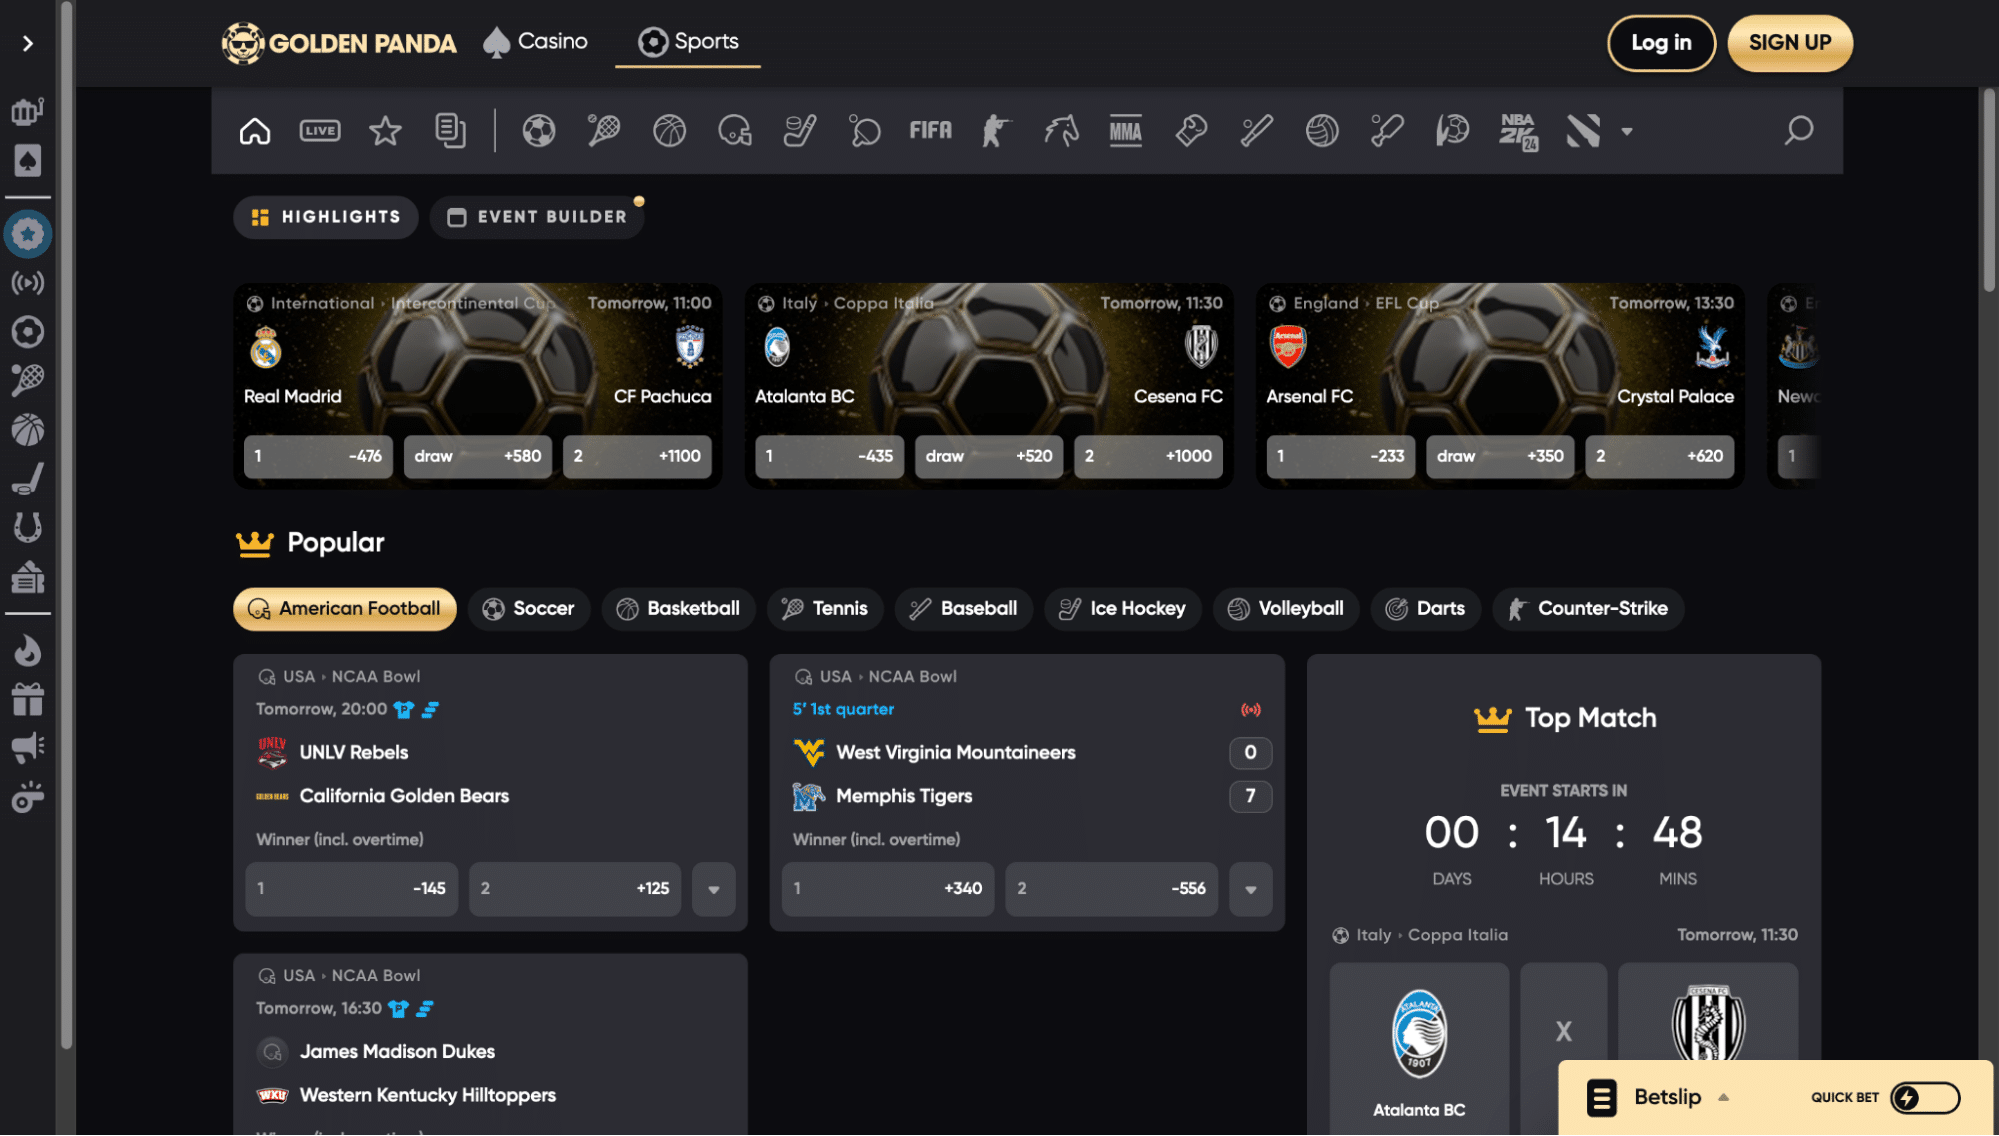1999x1136 pixels.
Task: Select Basketball popular filter
Action: [x=679, y=609]
